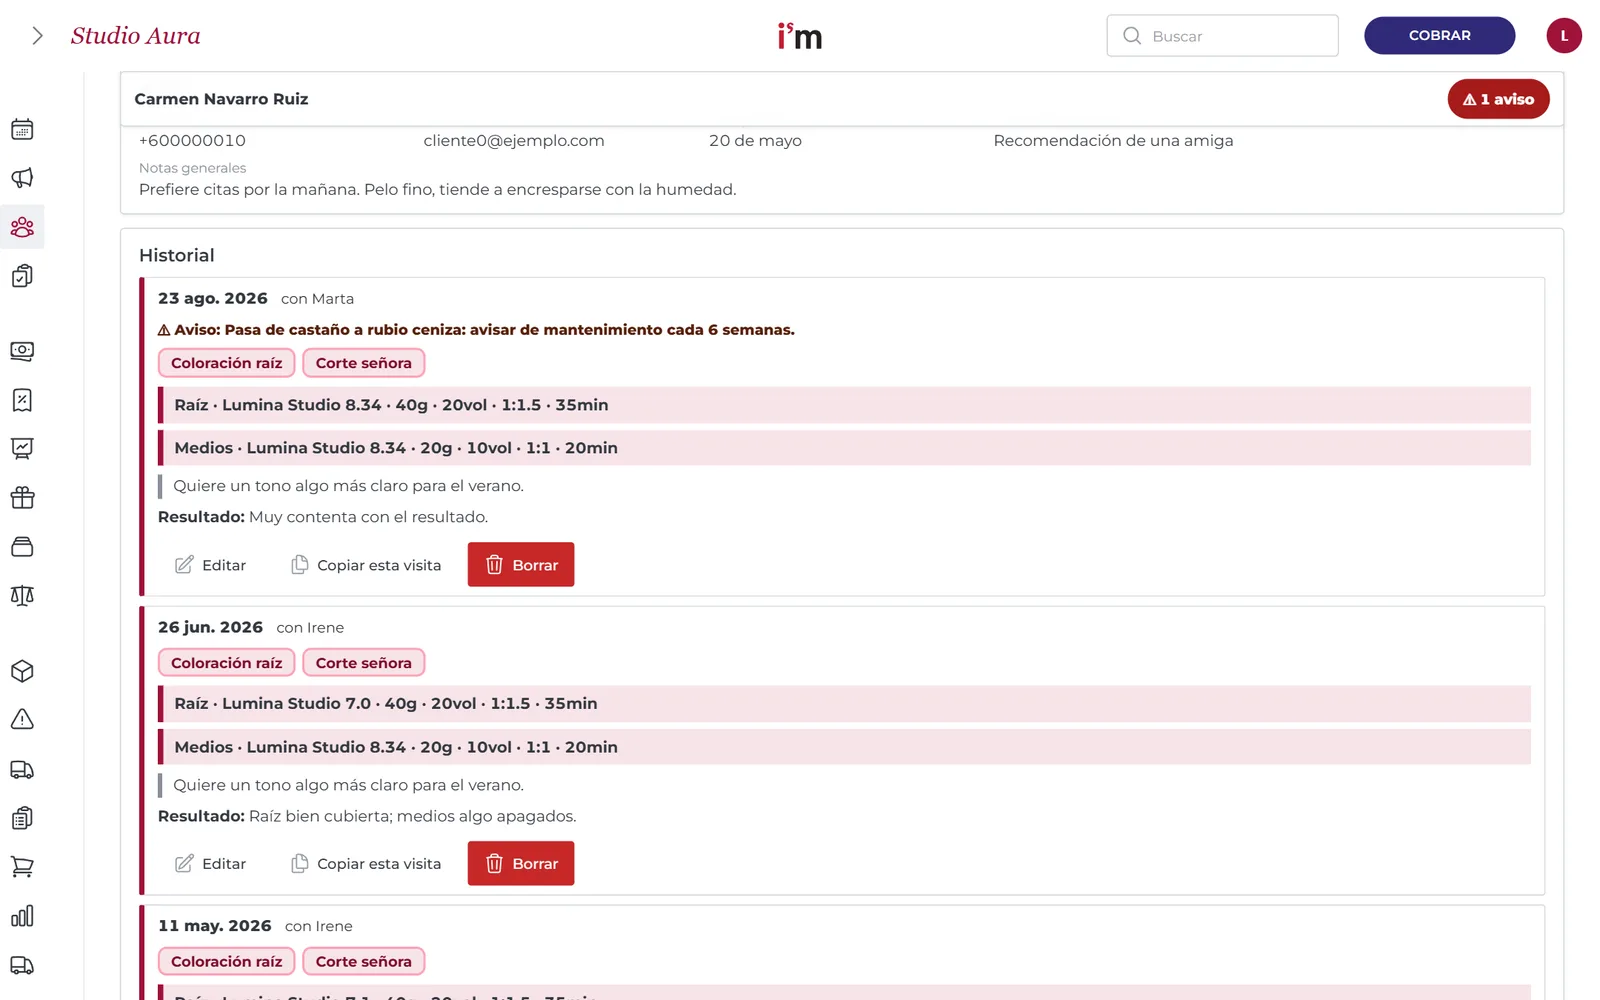Open the calendar icon in the sidebar

point(22,129)
